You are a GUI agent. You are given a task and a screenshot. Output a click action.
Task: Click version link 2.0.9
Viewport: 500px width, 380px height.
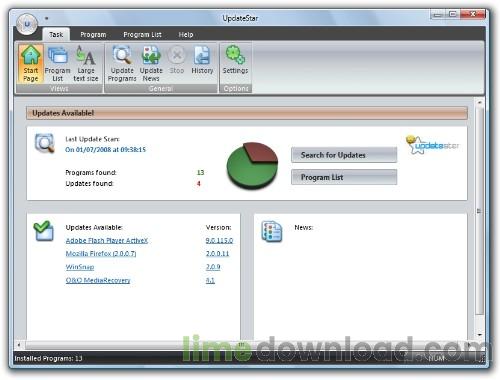coord(213,267)
